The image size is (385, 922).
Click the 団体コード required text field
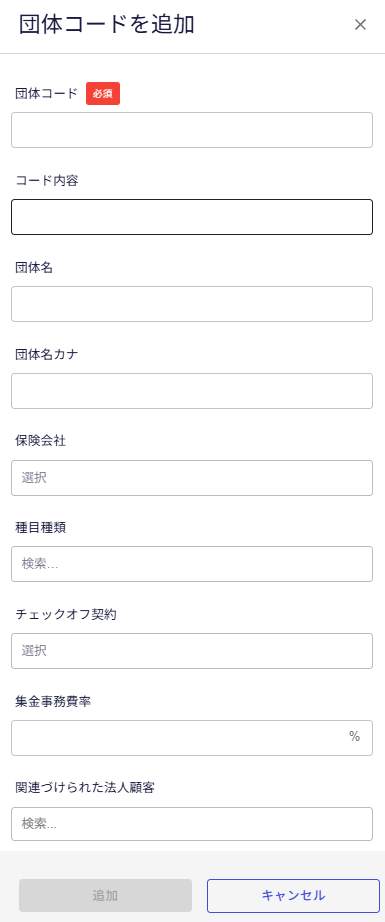coord(192,130)
